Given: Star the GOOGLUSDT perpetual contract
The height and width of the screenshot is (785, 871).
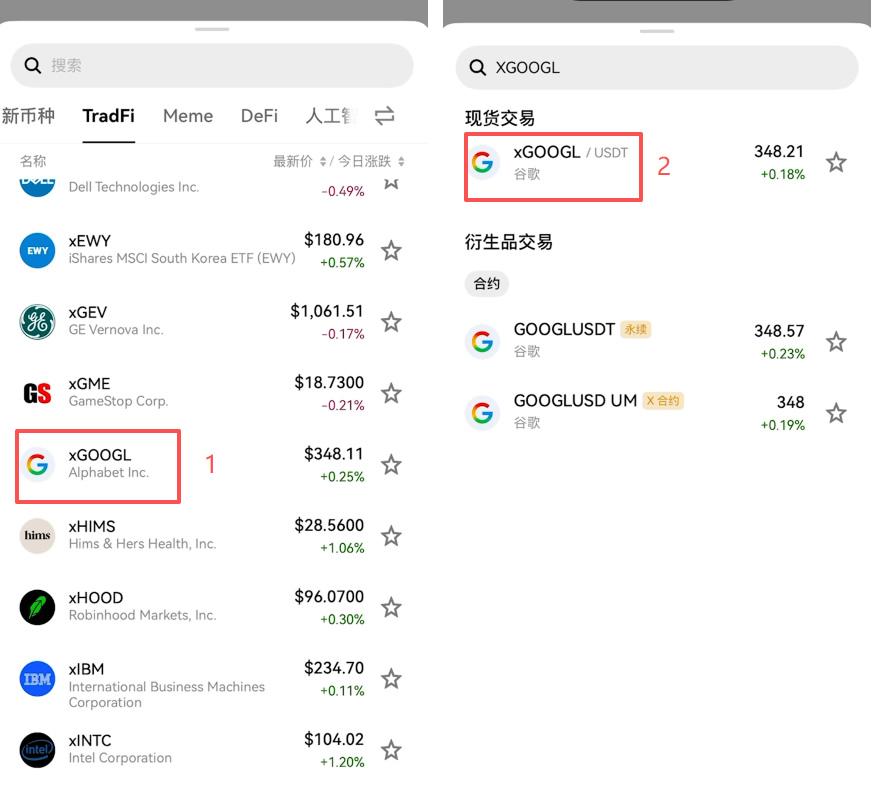Looking at the screenshot, I should 836,342.
